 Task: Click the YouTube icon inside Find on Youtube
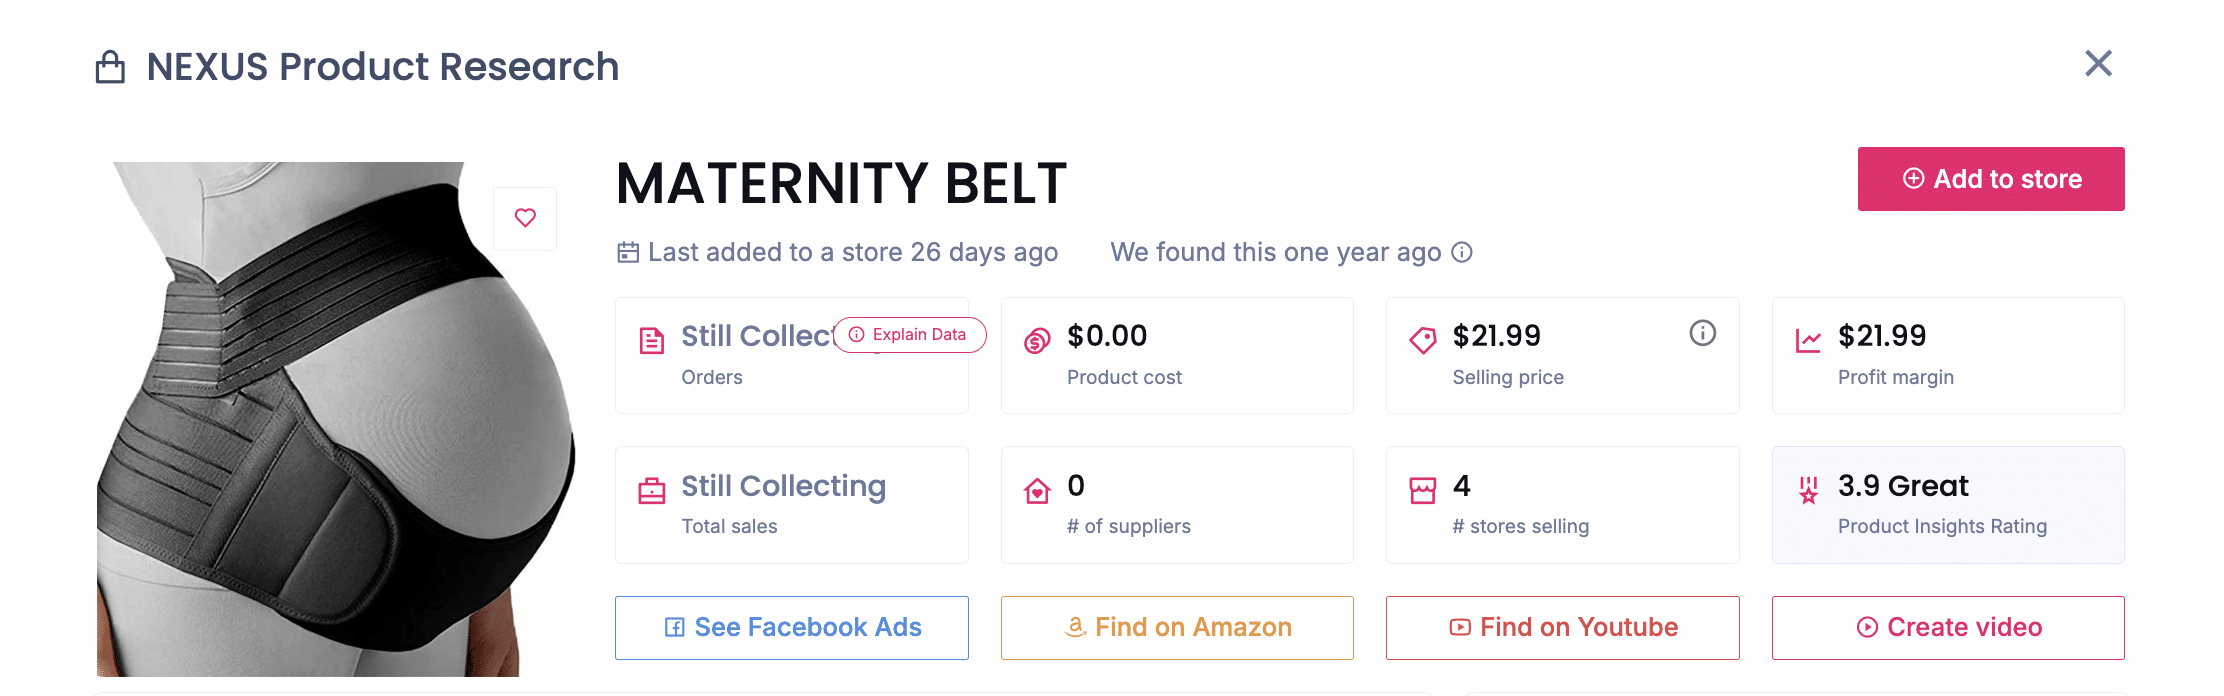[1459, 627]
